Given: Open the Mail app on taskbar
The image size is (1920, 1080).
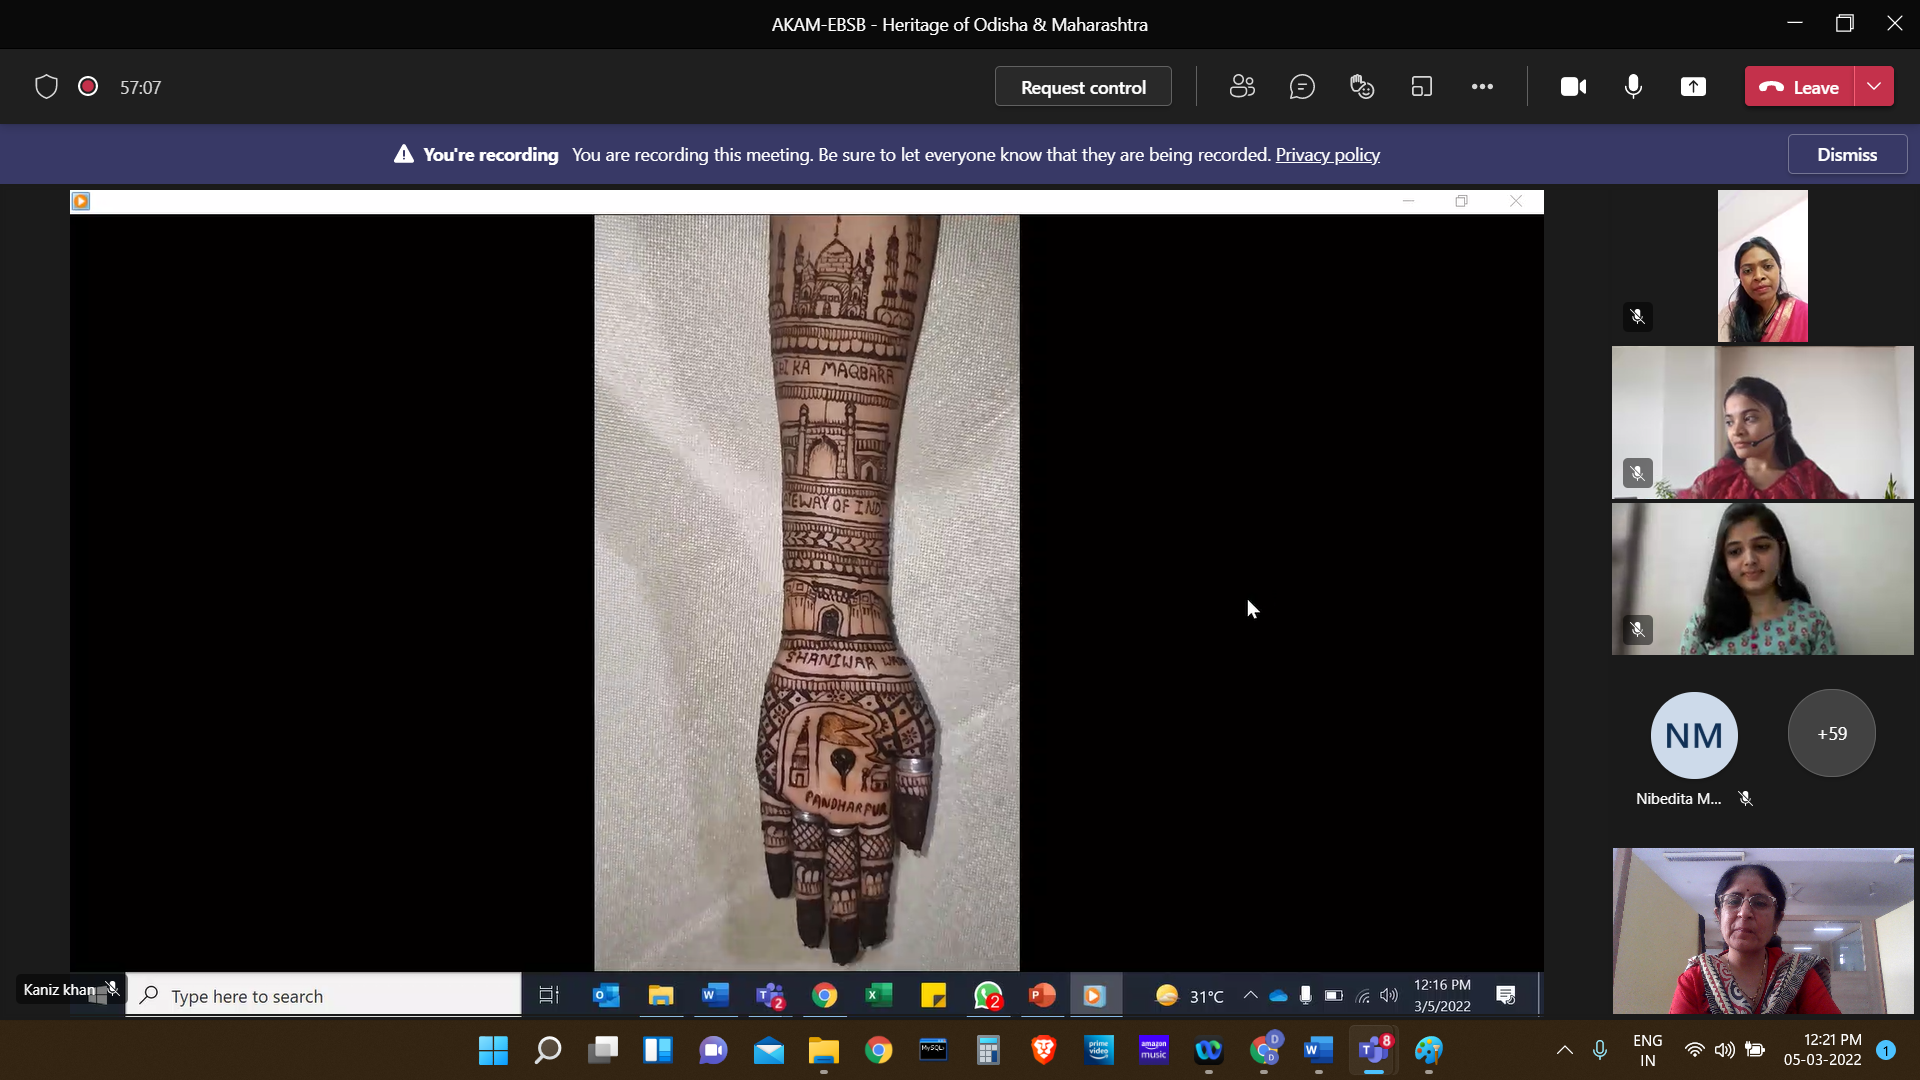Looking at the screenshot, I should point(768,1050).
